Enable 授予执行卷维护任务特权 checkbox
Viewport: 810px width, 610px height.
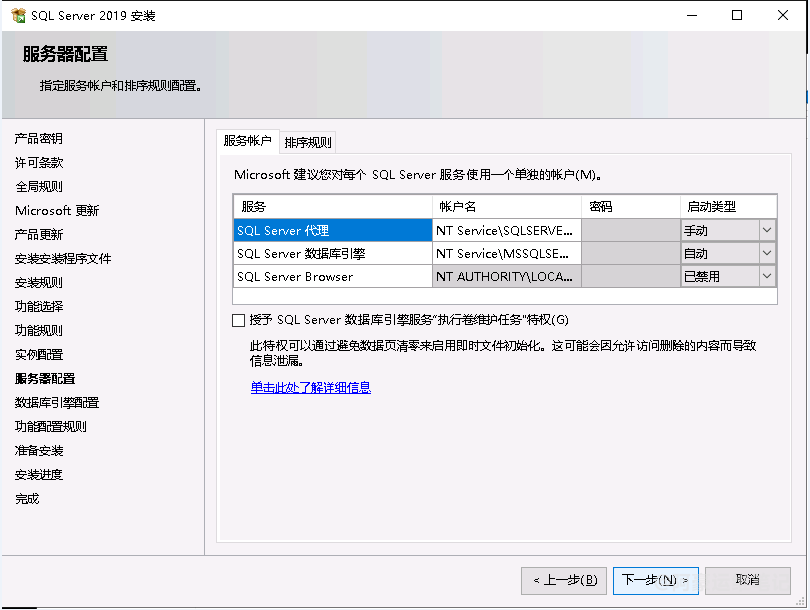(238, 320)
